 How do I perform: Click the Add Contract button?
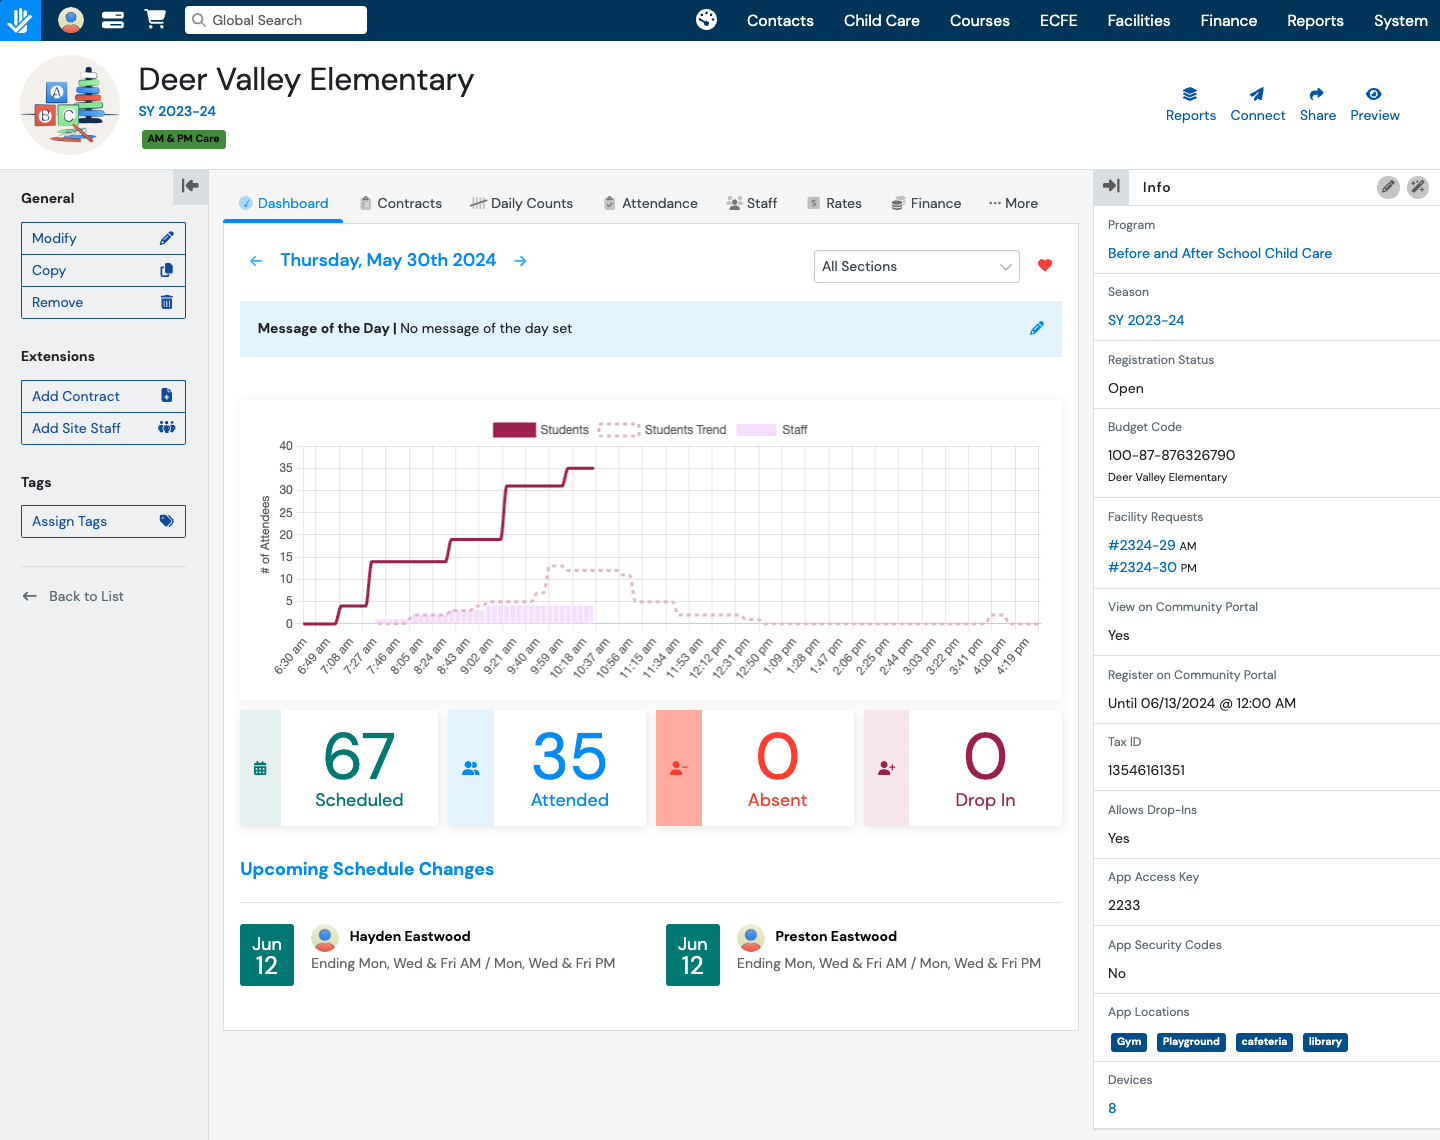(x=103, y=396)
